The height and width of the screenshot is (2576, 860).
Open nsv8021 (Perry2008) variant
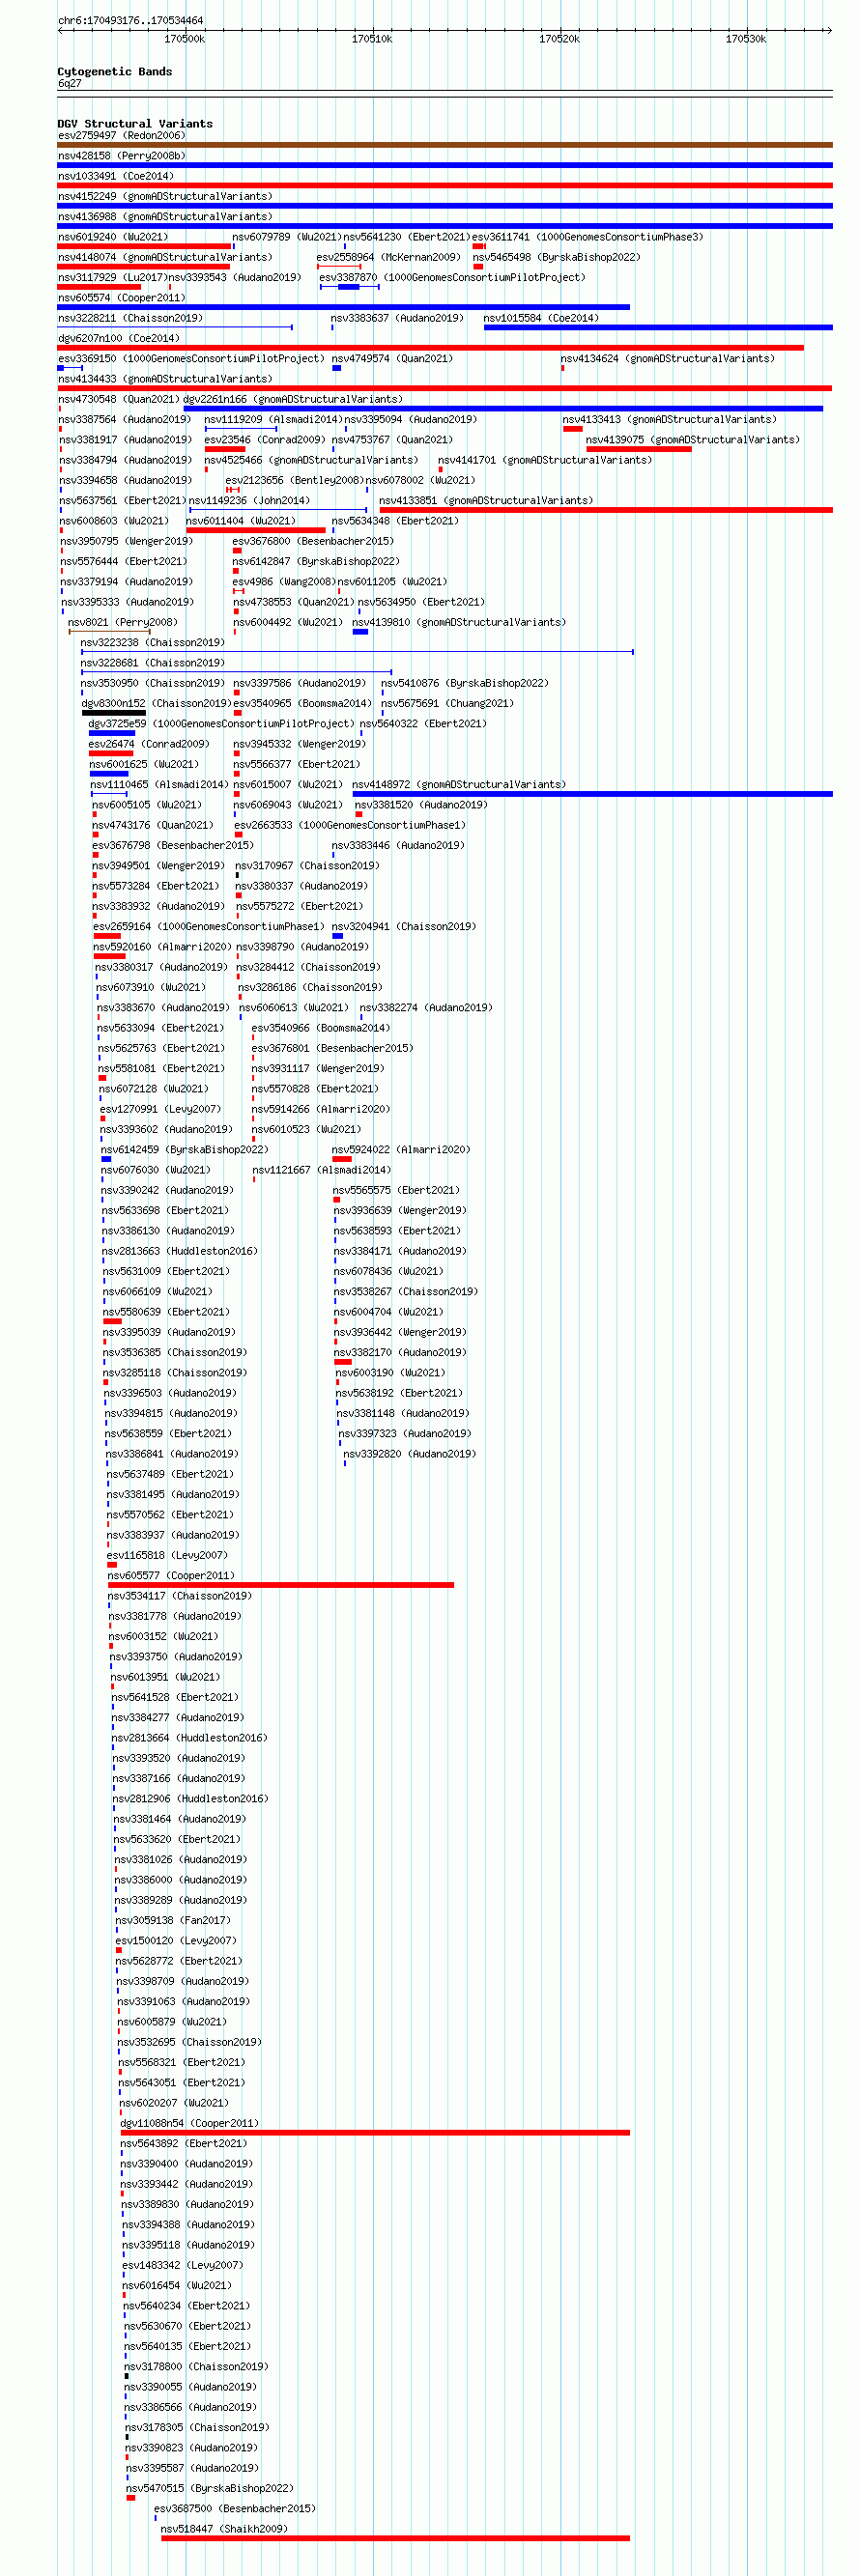pos(123,622)
